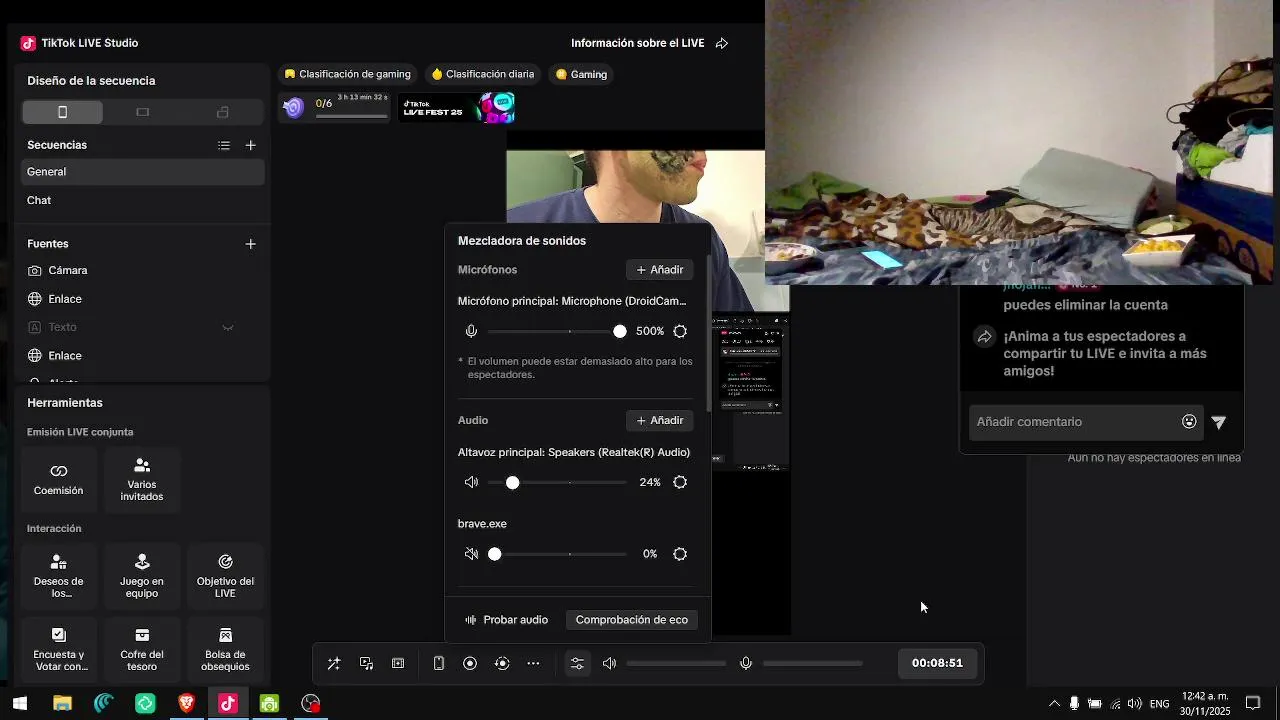Select the landscape layout icon
Viewport: 1280px width, 720px height.
(x=142, y=112)
